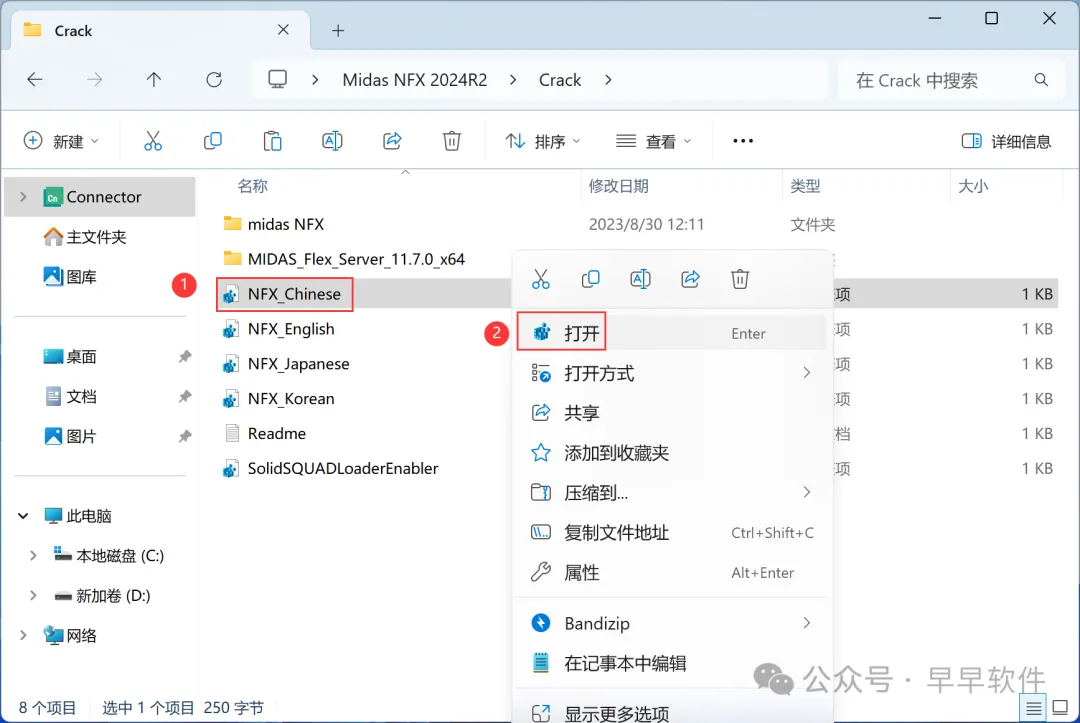Choose 在记事本中编辑 menu entry
This screenshot has width=1080, height=723.
[672, 663]
